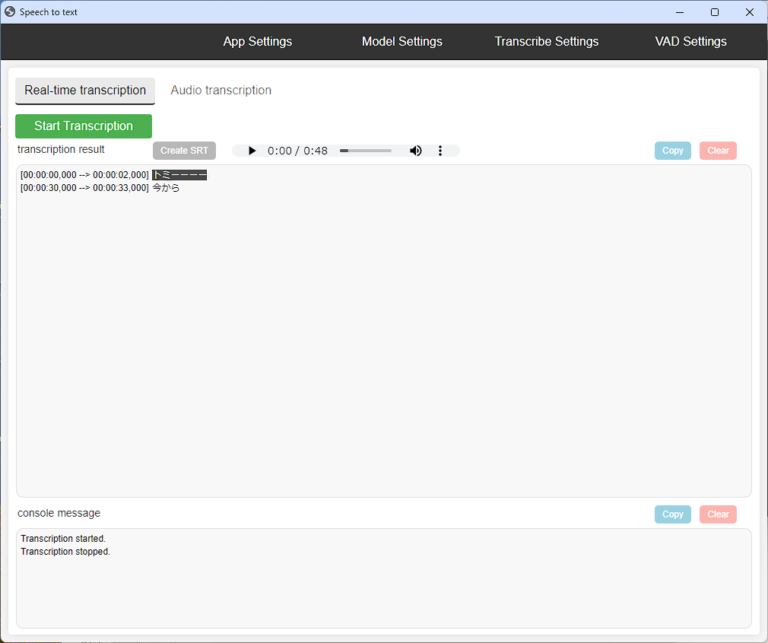Open VAD Settings menu

tap(690, 41)
